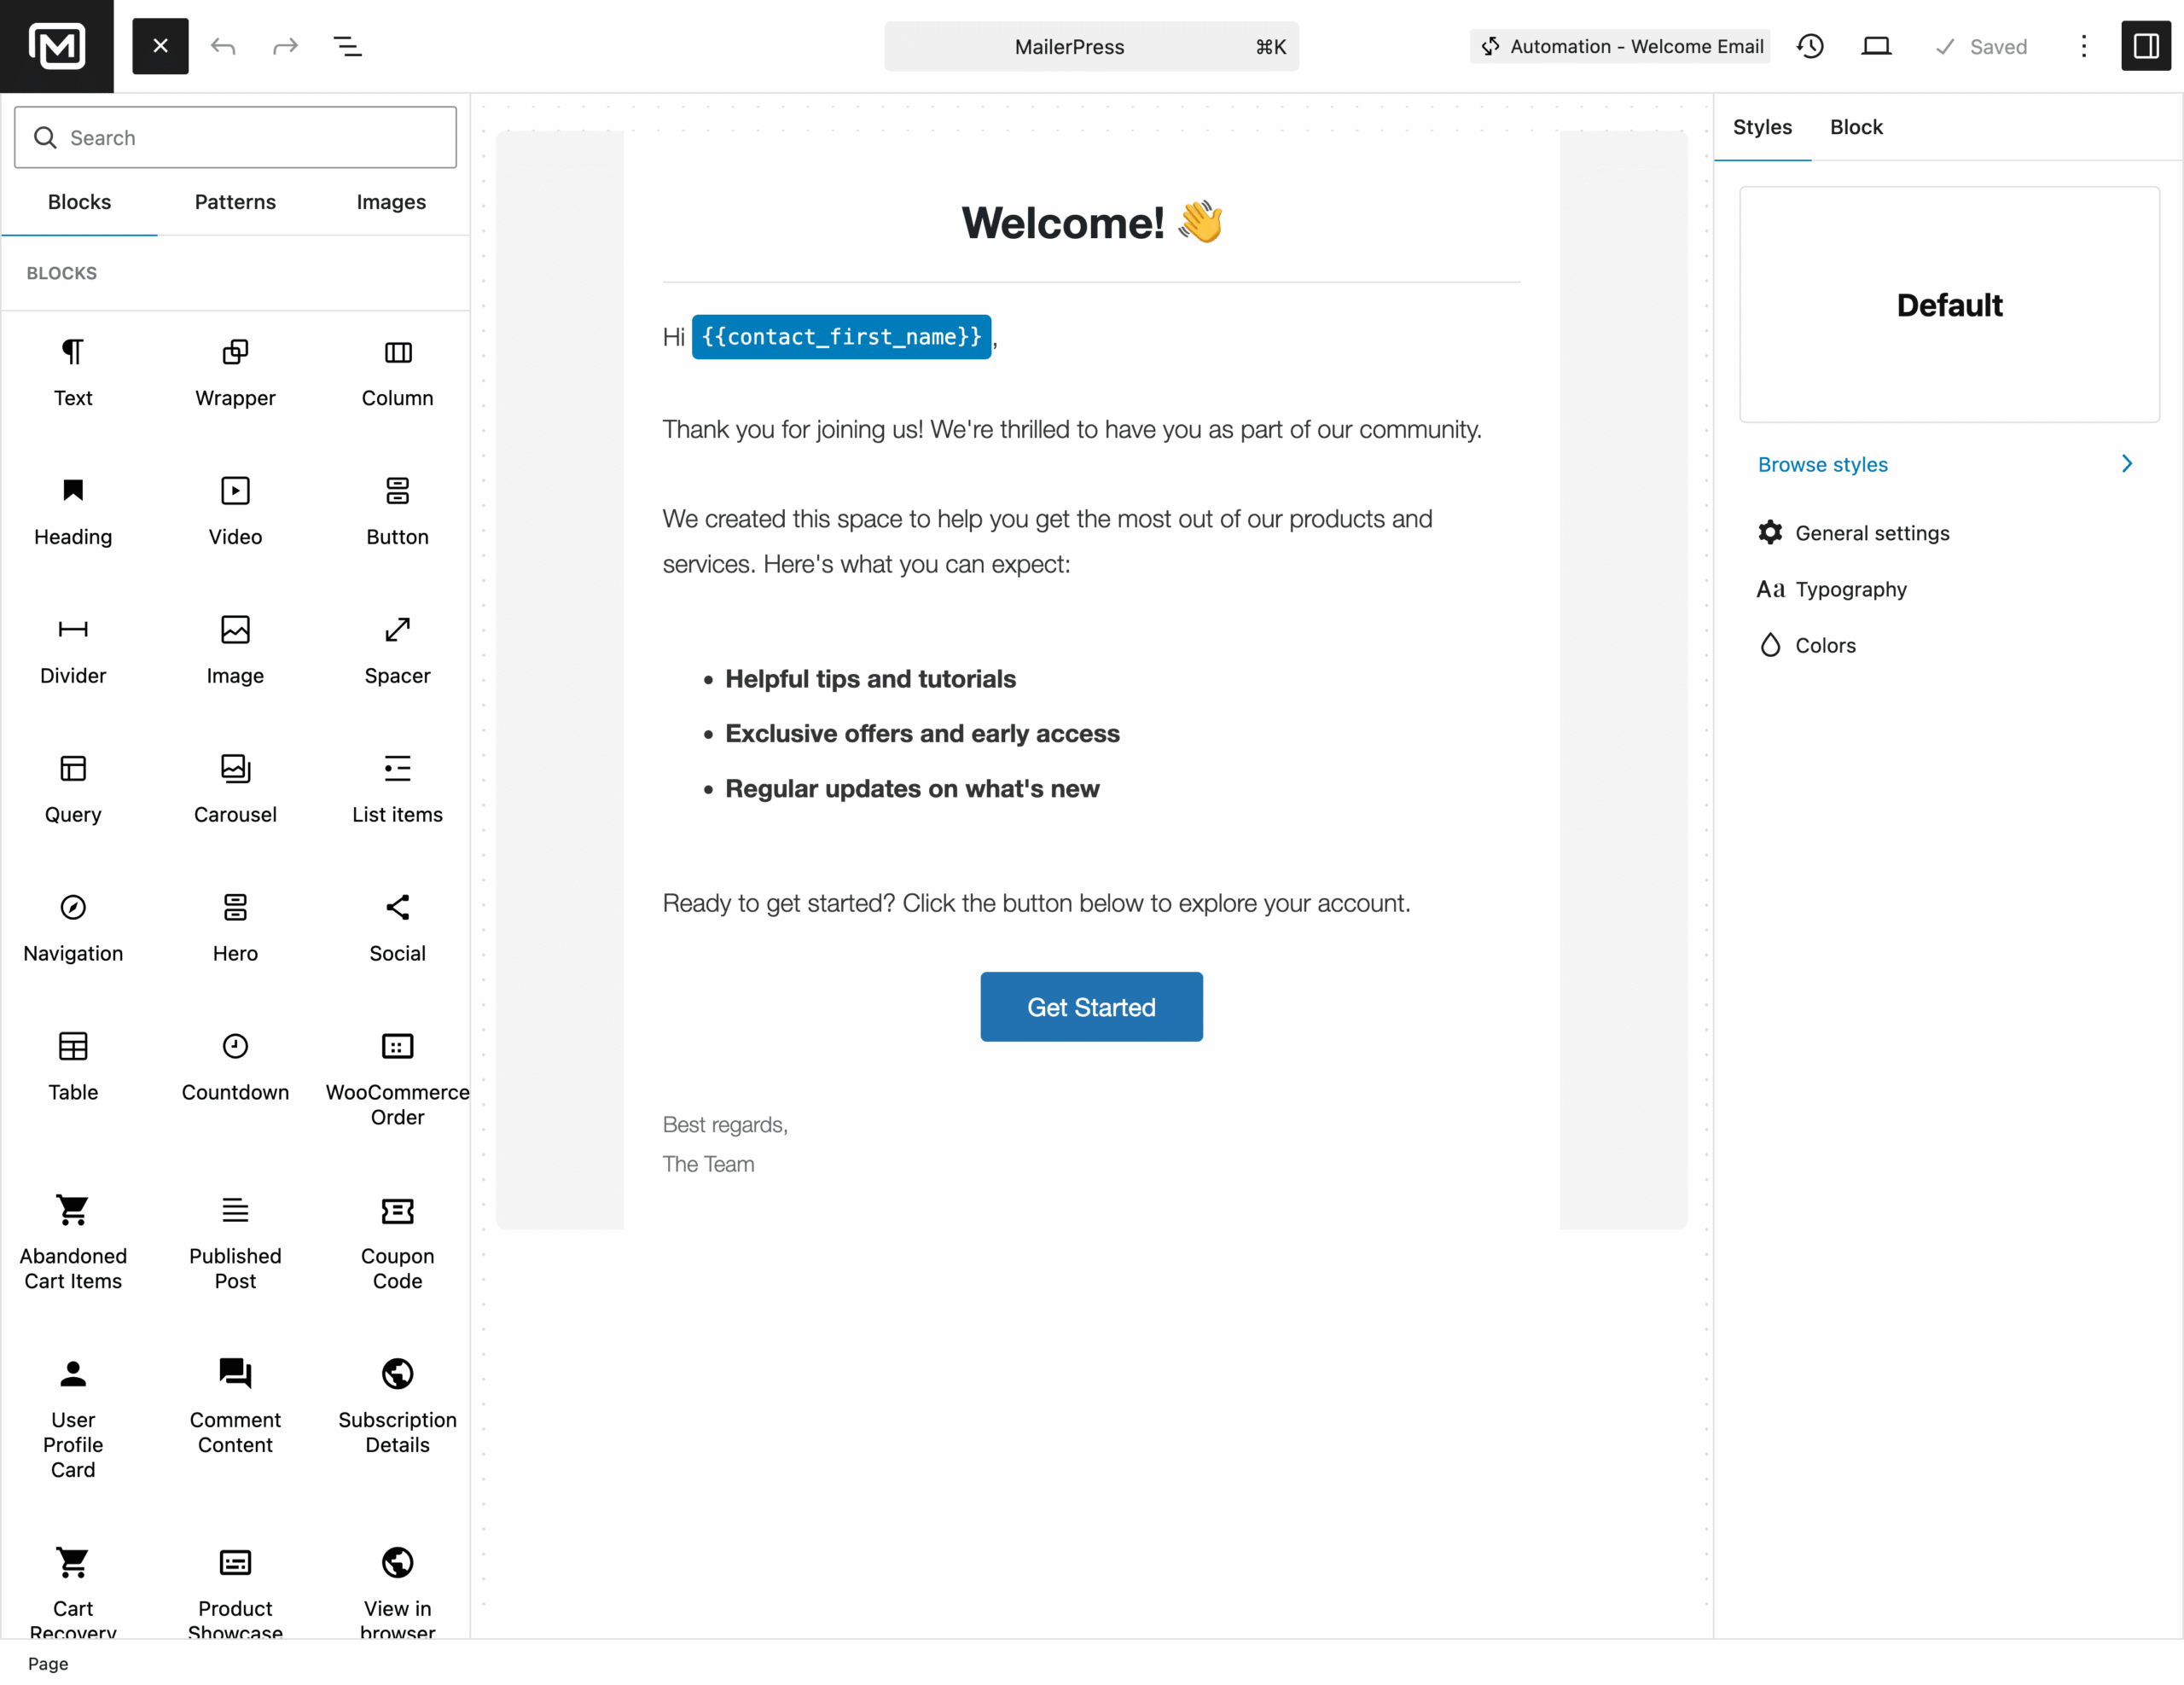Expand Browse styles chevron
This screenshot has height=1685, width=2184.
[x=2126, y=464]
